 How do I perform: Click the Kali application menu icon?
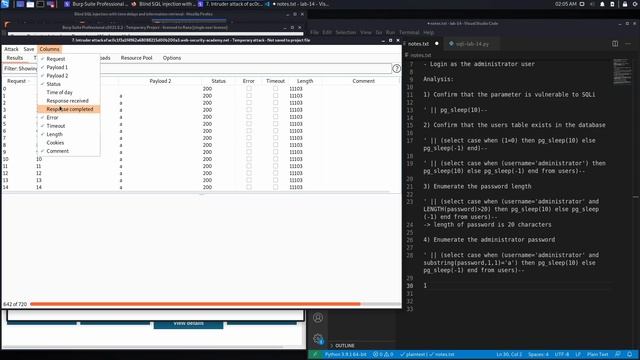pyautogui.click(x=5, y=4)
